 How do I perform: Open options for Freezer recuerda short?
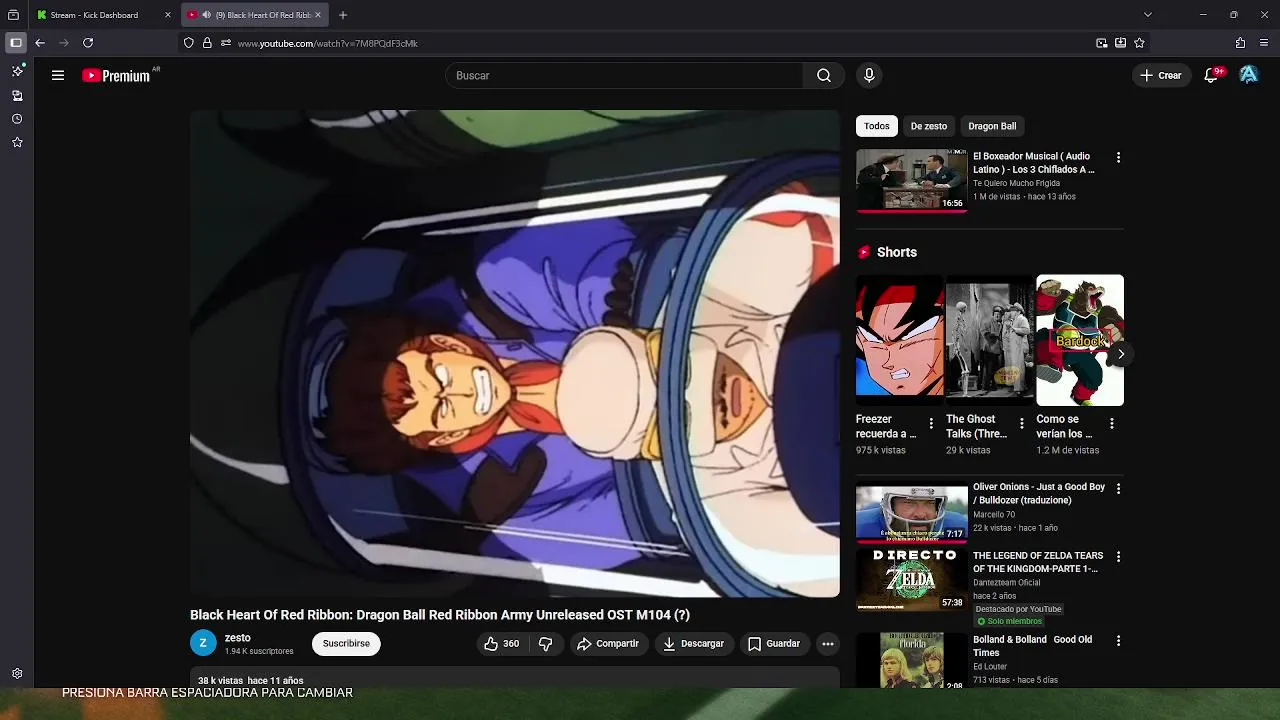pos(931,424)
